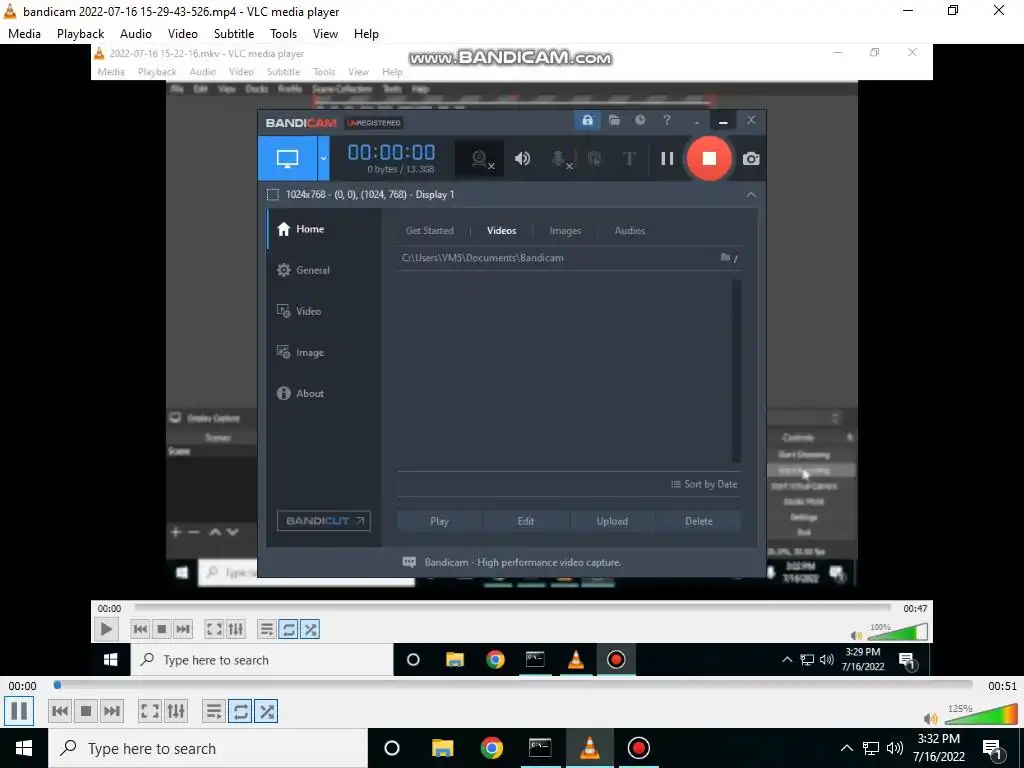The height and width of the screenshot is (768, 1024).
Task: Switch to Bandicam's Videos tab
Action: pos(502,231)
